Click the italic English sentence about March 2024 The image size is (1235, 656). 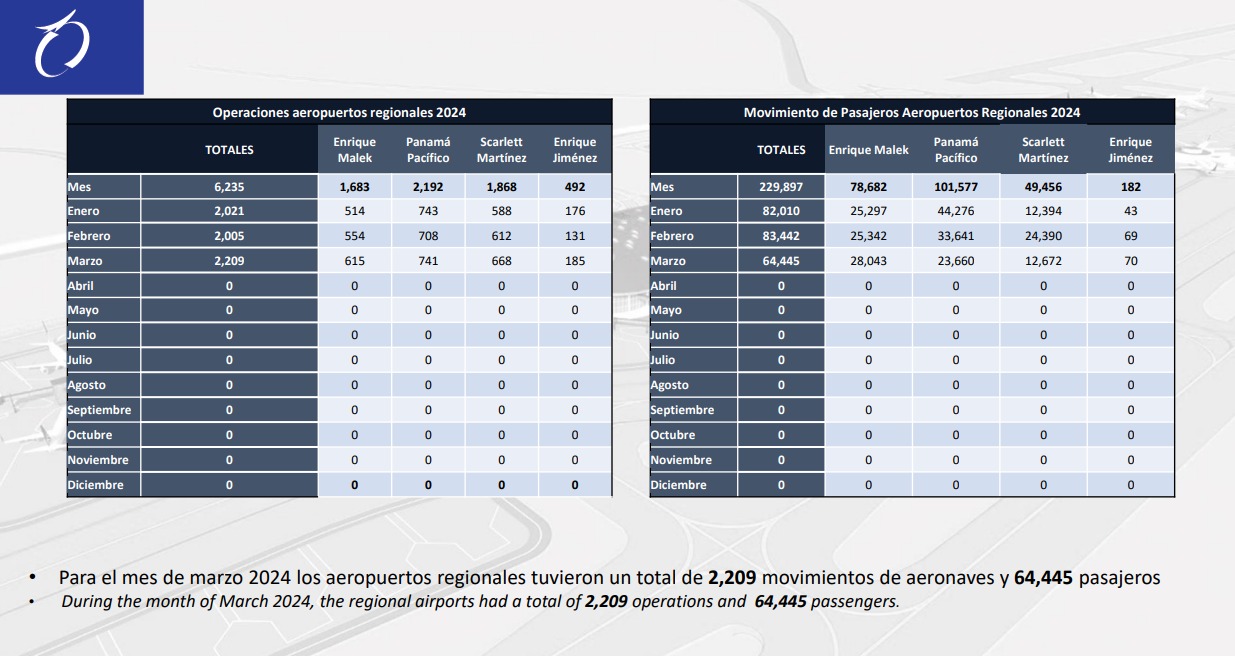480,602
